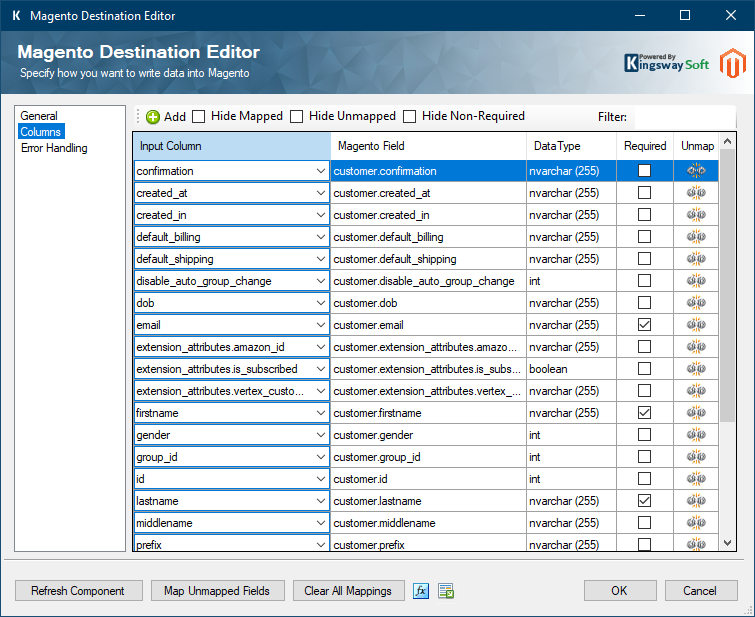
Task: Click the KingswaySoft logo
Action: [x=666, y=63]
